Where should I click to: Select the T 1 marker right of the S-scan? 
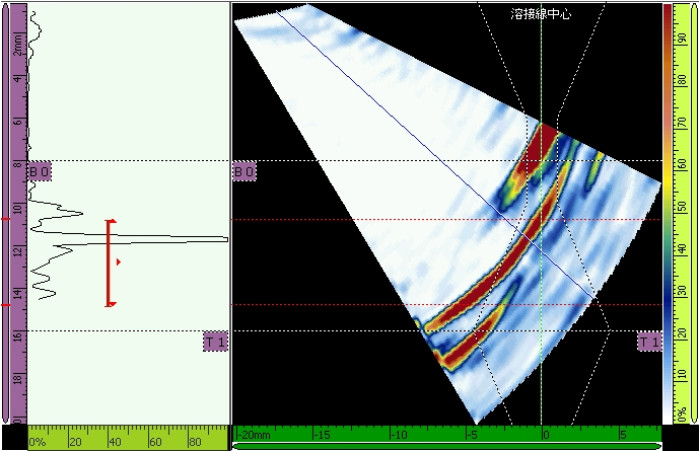point(649,343)
